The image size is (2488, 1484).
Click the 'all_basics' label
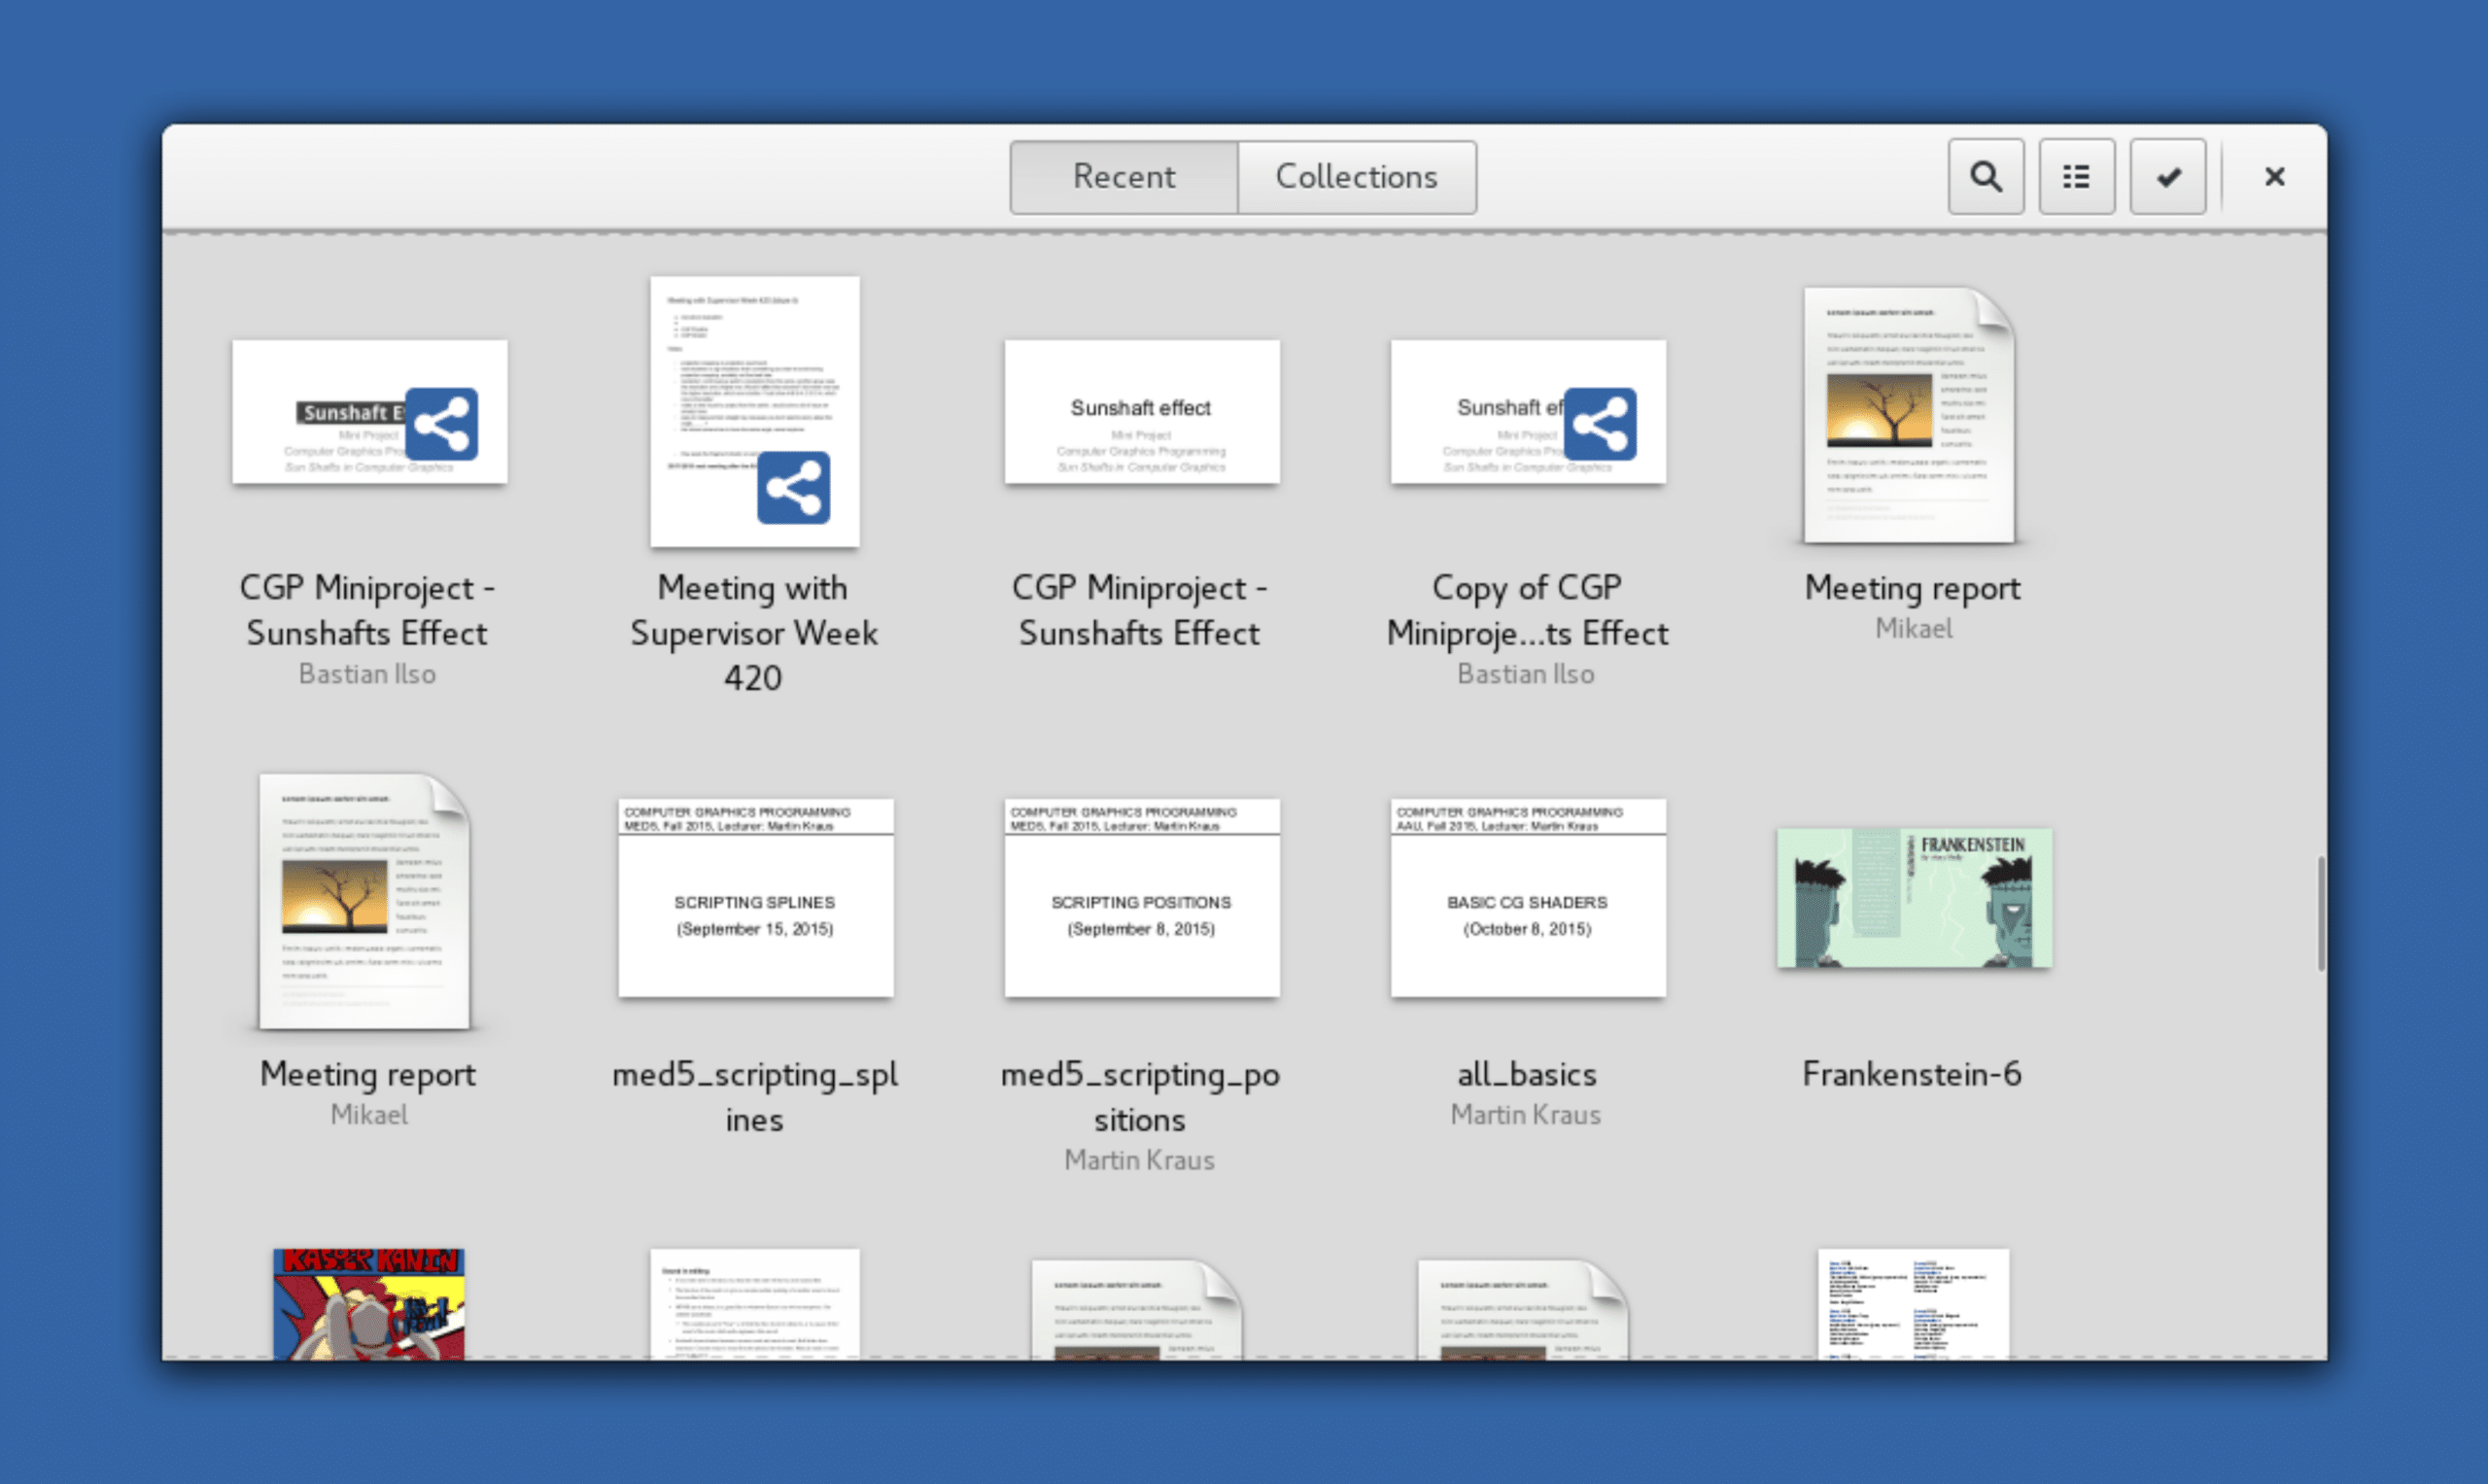1527,1074
